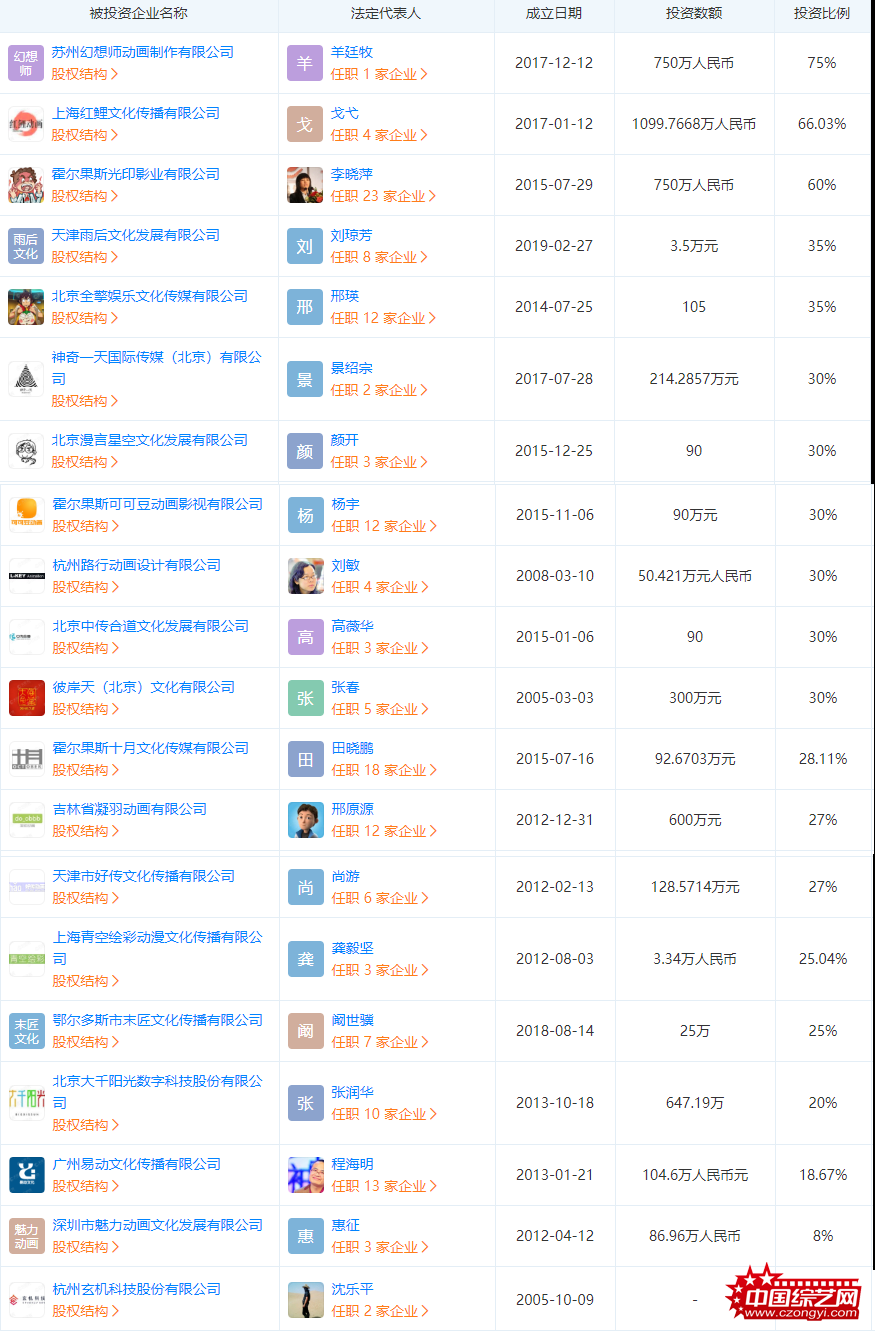875x1332 pixels.
Task: Open legal representative 颜开's profile link
Action: click(345, 440)
